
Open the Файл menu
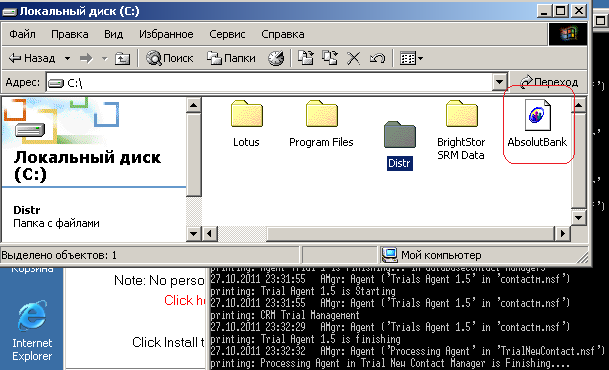[22, 34]
